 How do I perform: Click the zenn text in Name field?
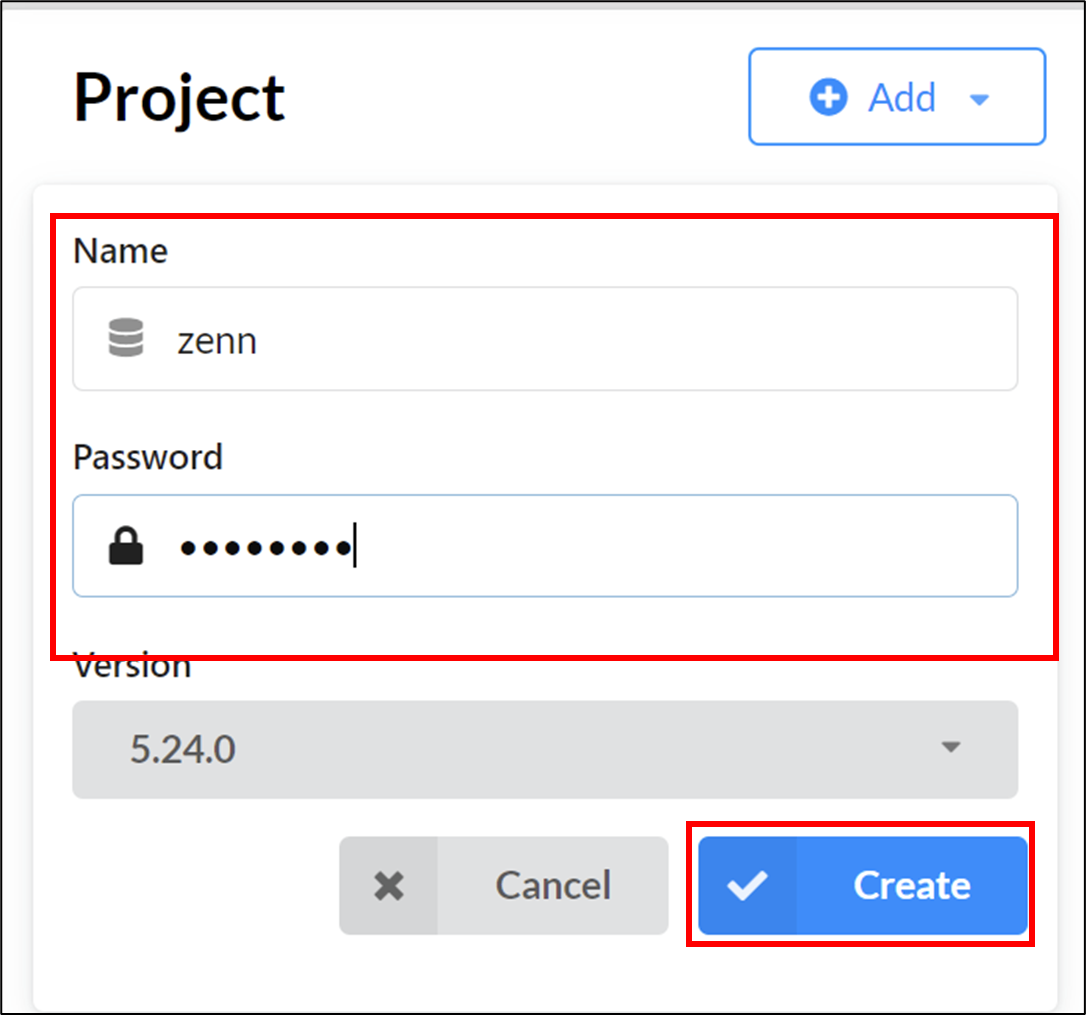coord(217,342)
